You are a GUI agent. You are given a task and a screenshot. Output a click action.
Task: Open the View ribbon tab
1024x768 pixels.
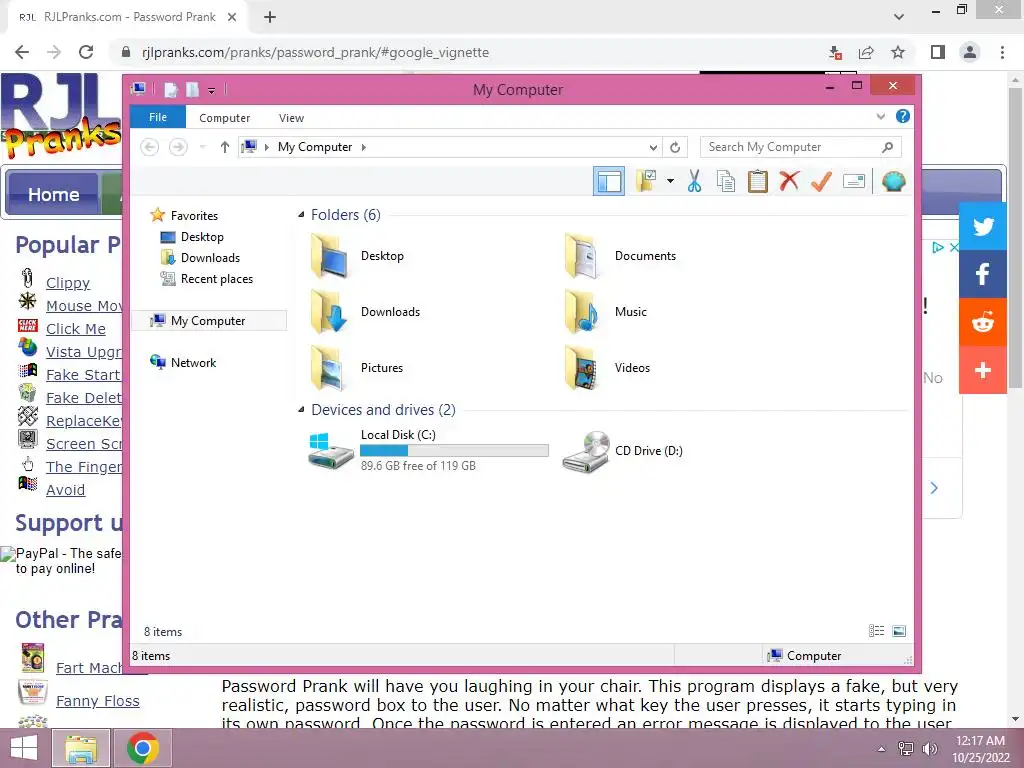coord(291,118)
